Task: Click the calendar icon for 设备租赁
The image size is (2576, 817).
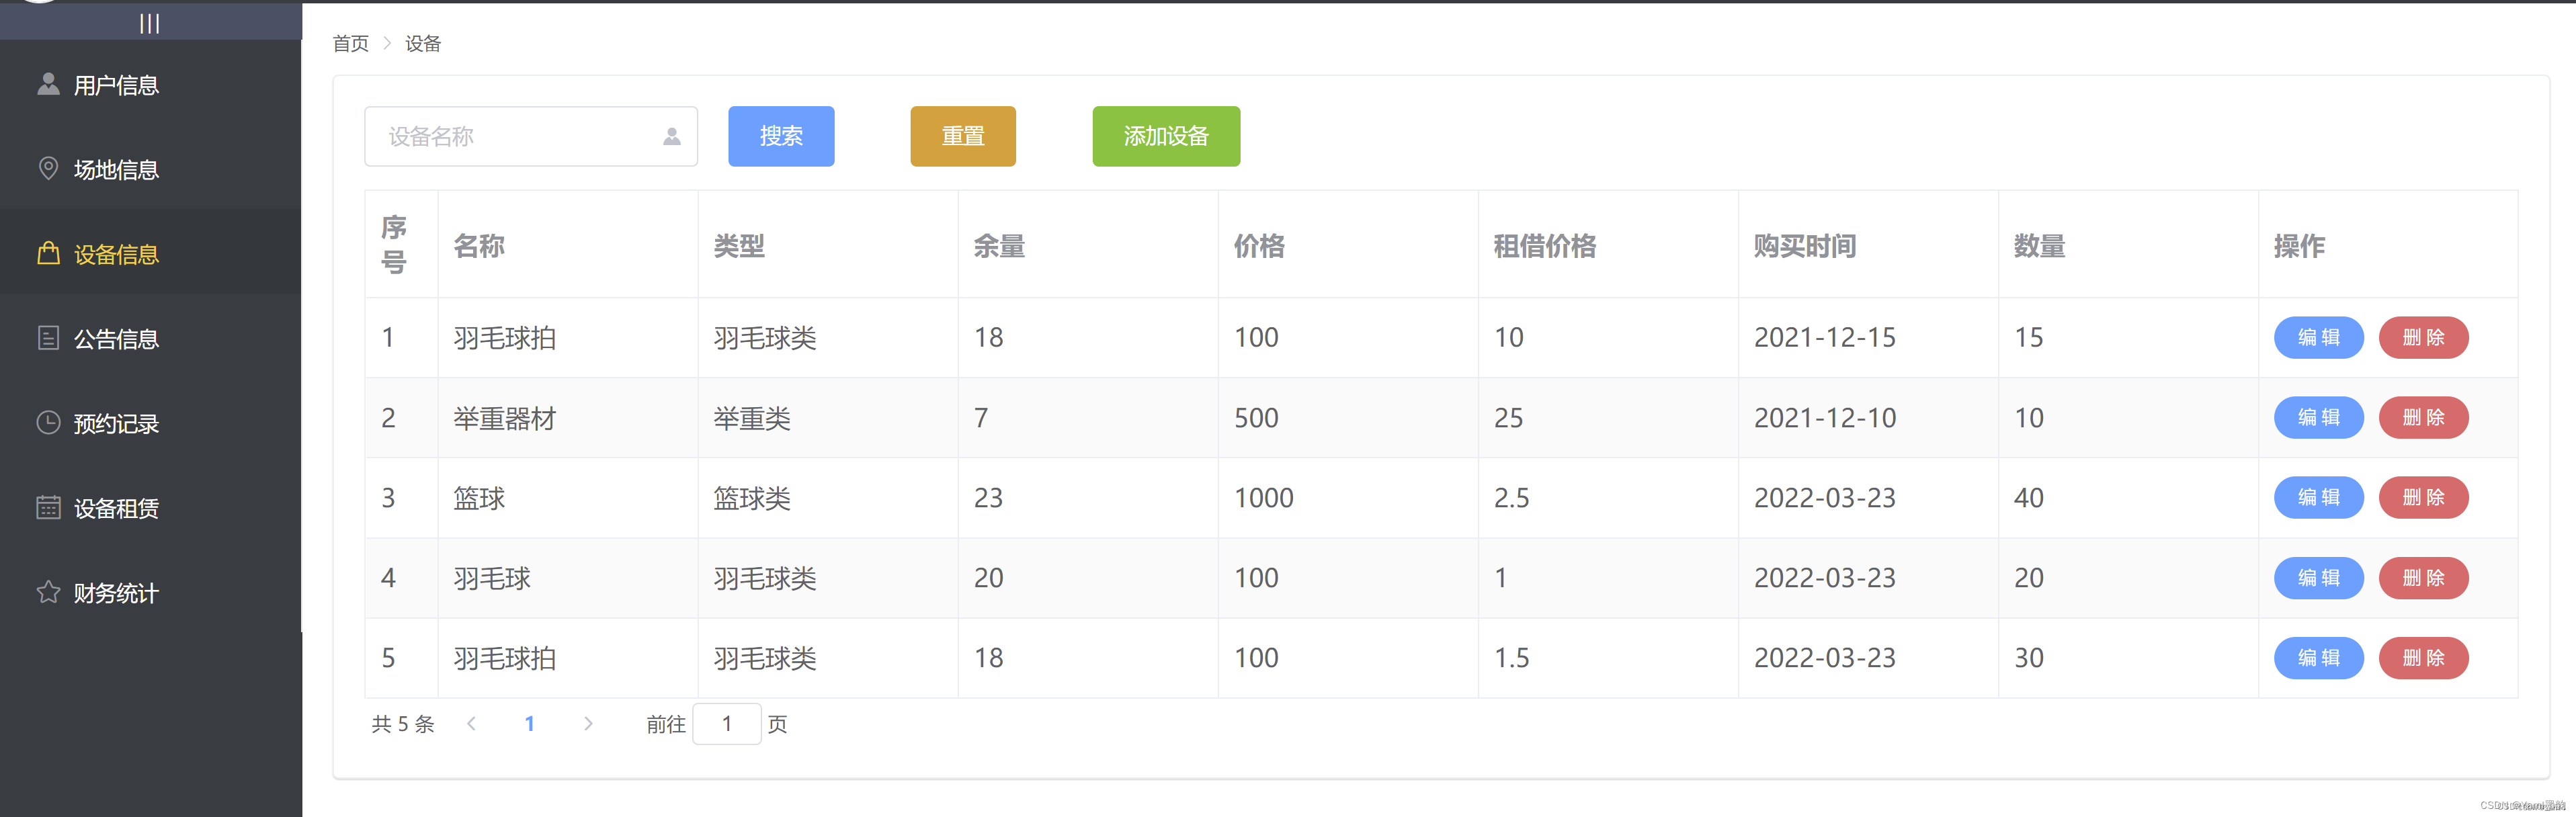Action: click(48, 507)
